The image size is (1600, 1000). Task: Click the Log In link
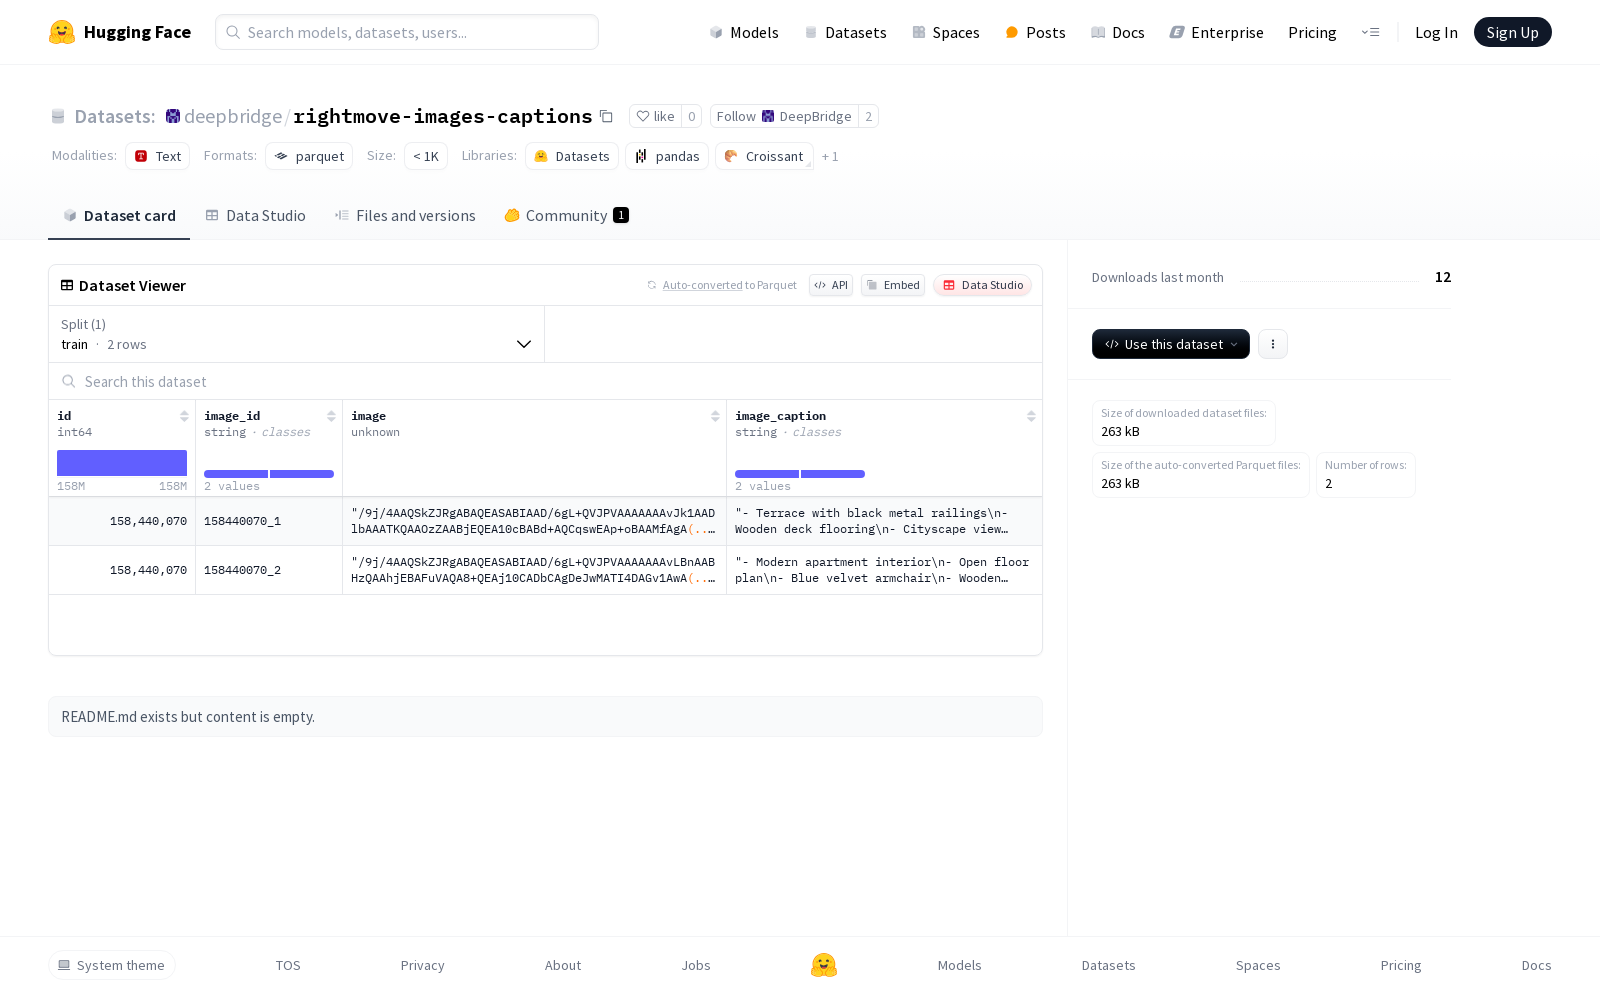pyautogui.click(x=1436, y=32)
